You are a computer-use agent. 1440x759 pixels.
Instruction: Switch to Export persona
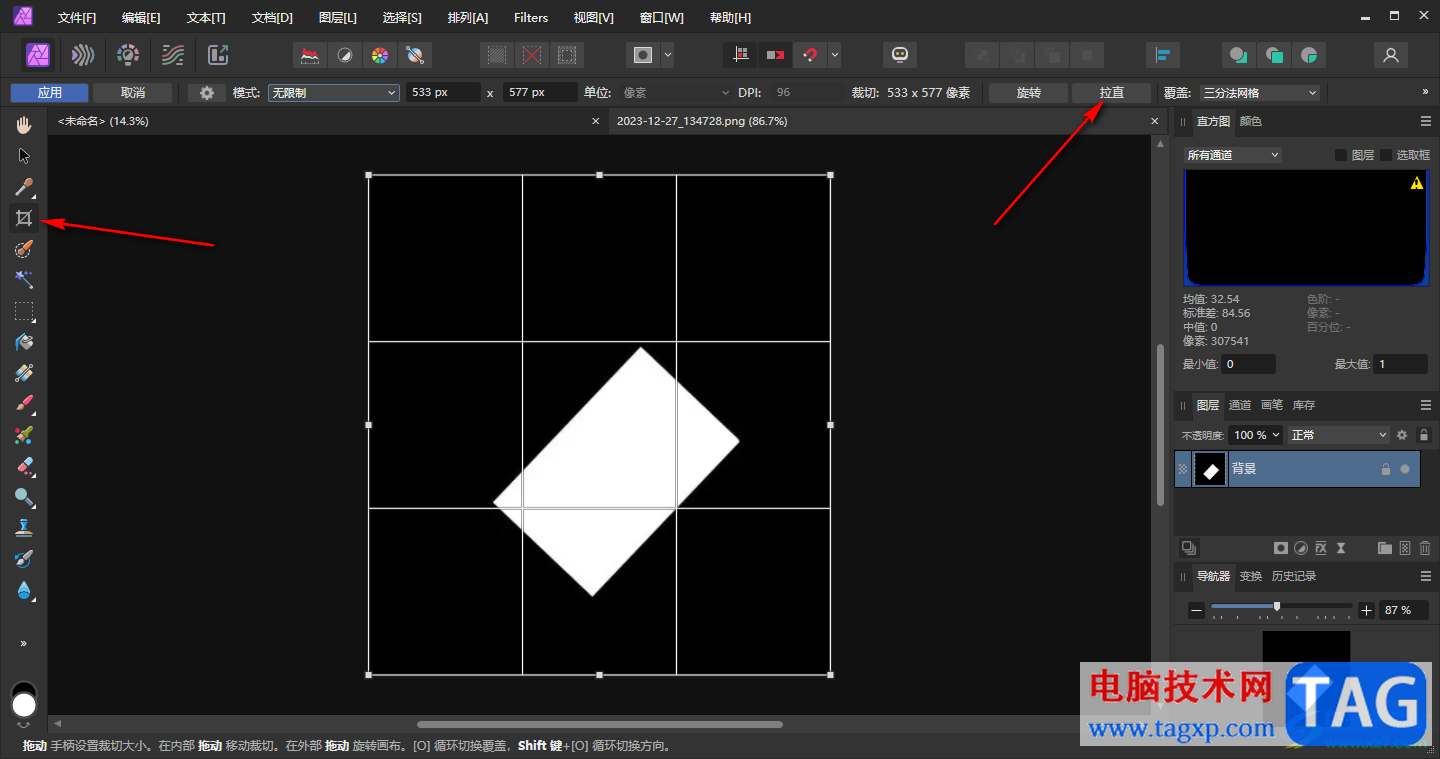[x=218, y=55]
